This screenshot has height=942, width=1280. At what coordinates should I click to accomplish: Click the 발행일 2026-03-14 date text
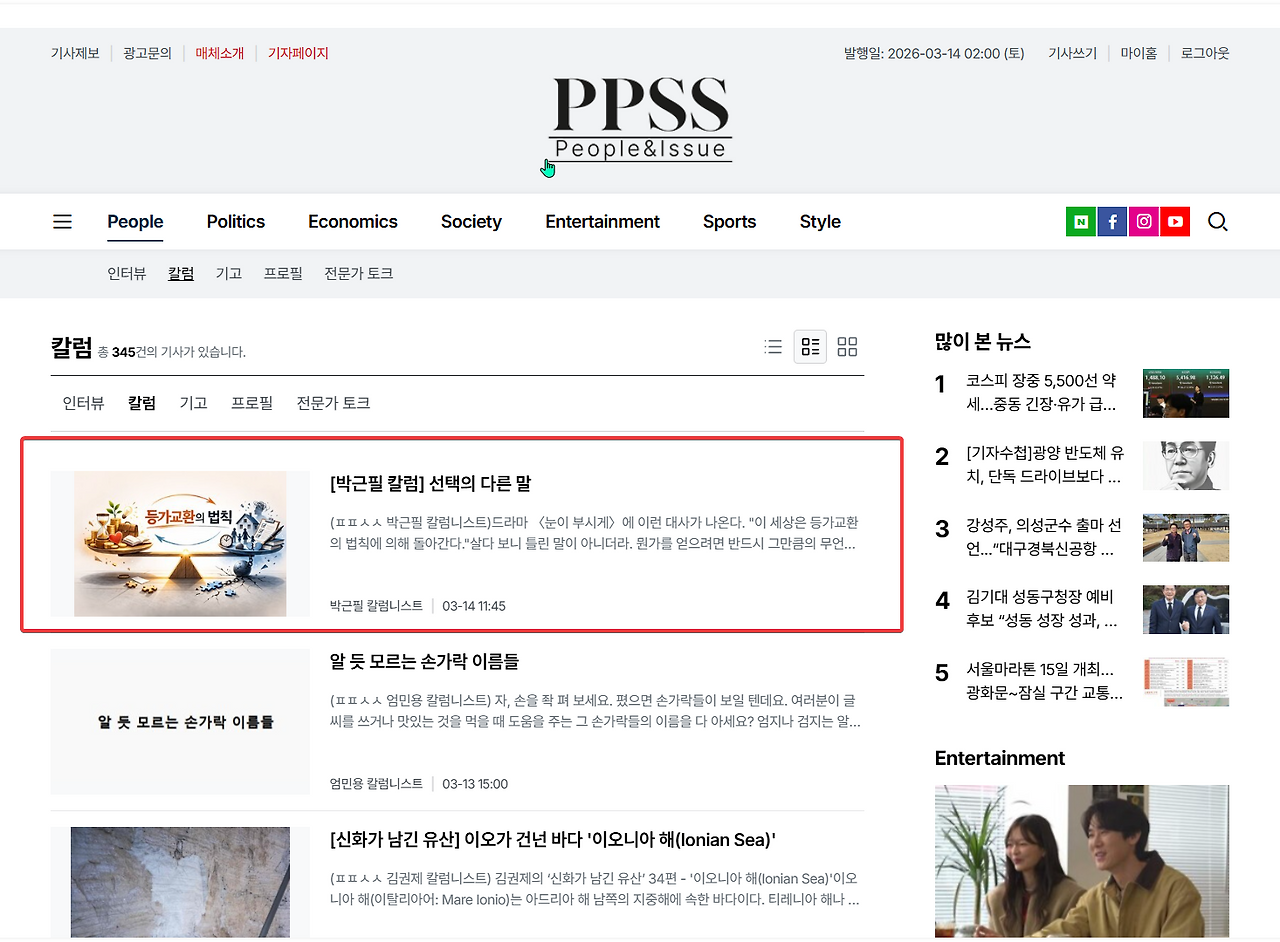934,53
